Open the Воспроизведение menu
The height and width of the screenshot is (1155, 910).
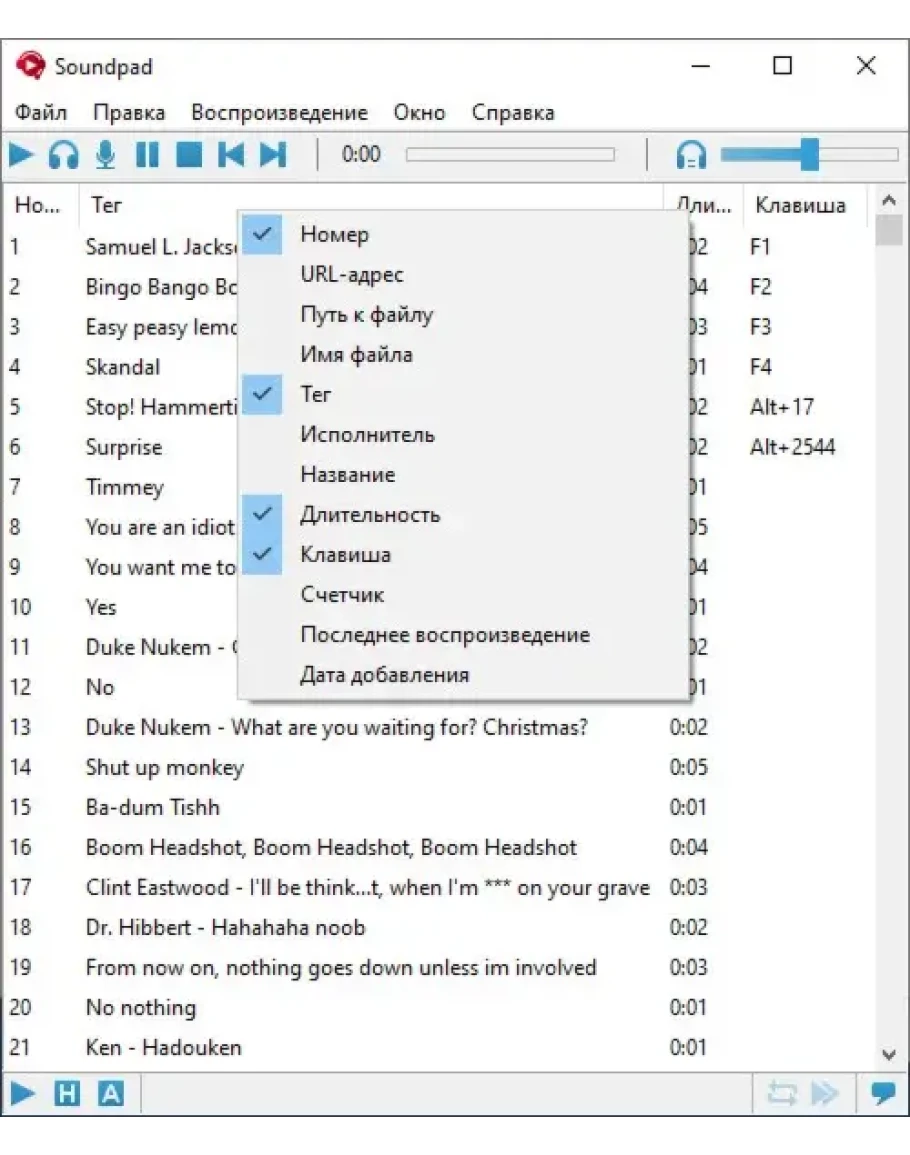tap(279, 113)
